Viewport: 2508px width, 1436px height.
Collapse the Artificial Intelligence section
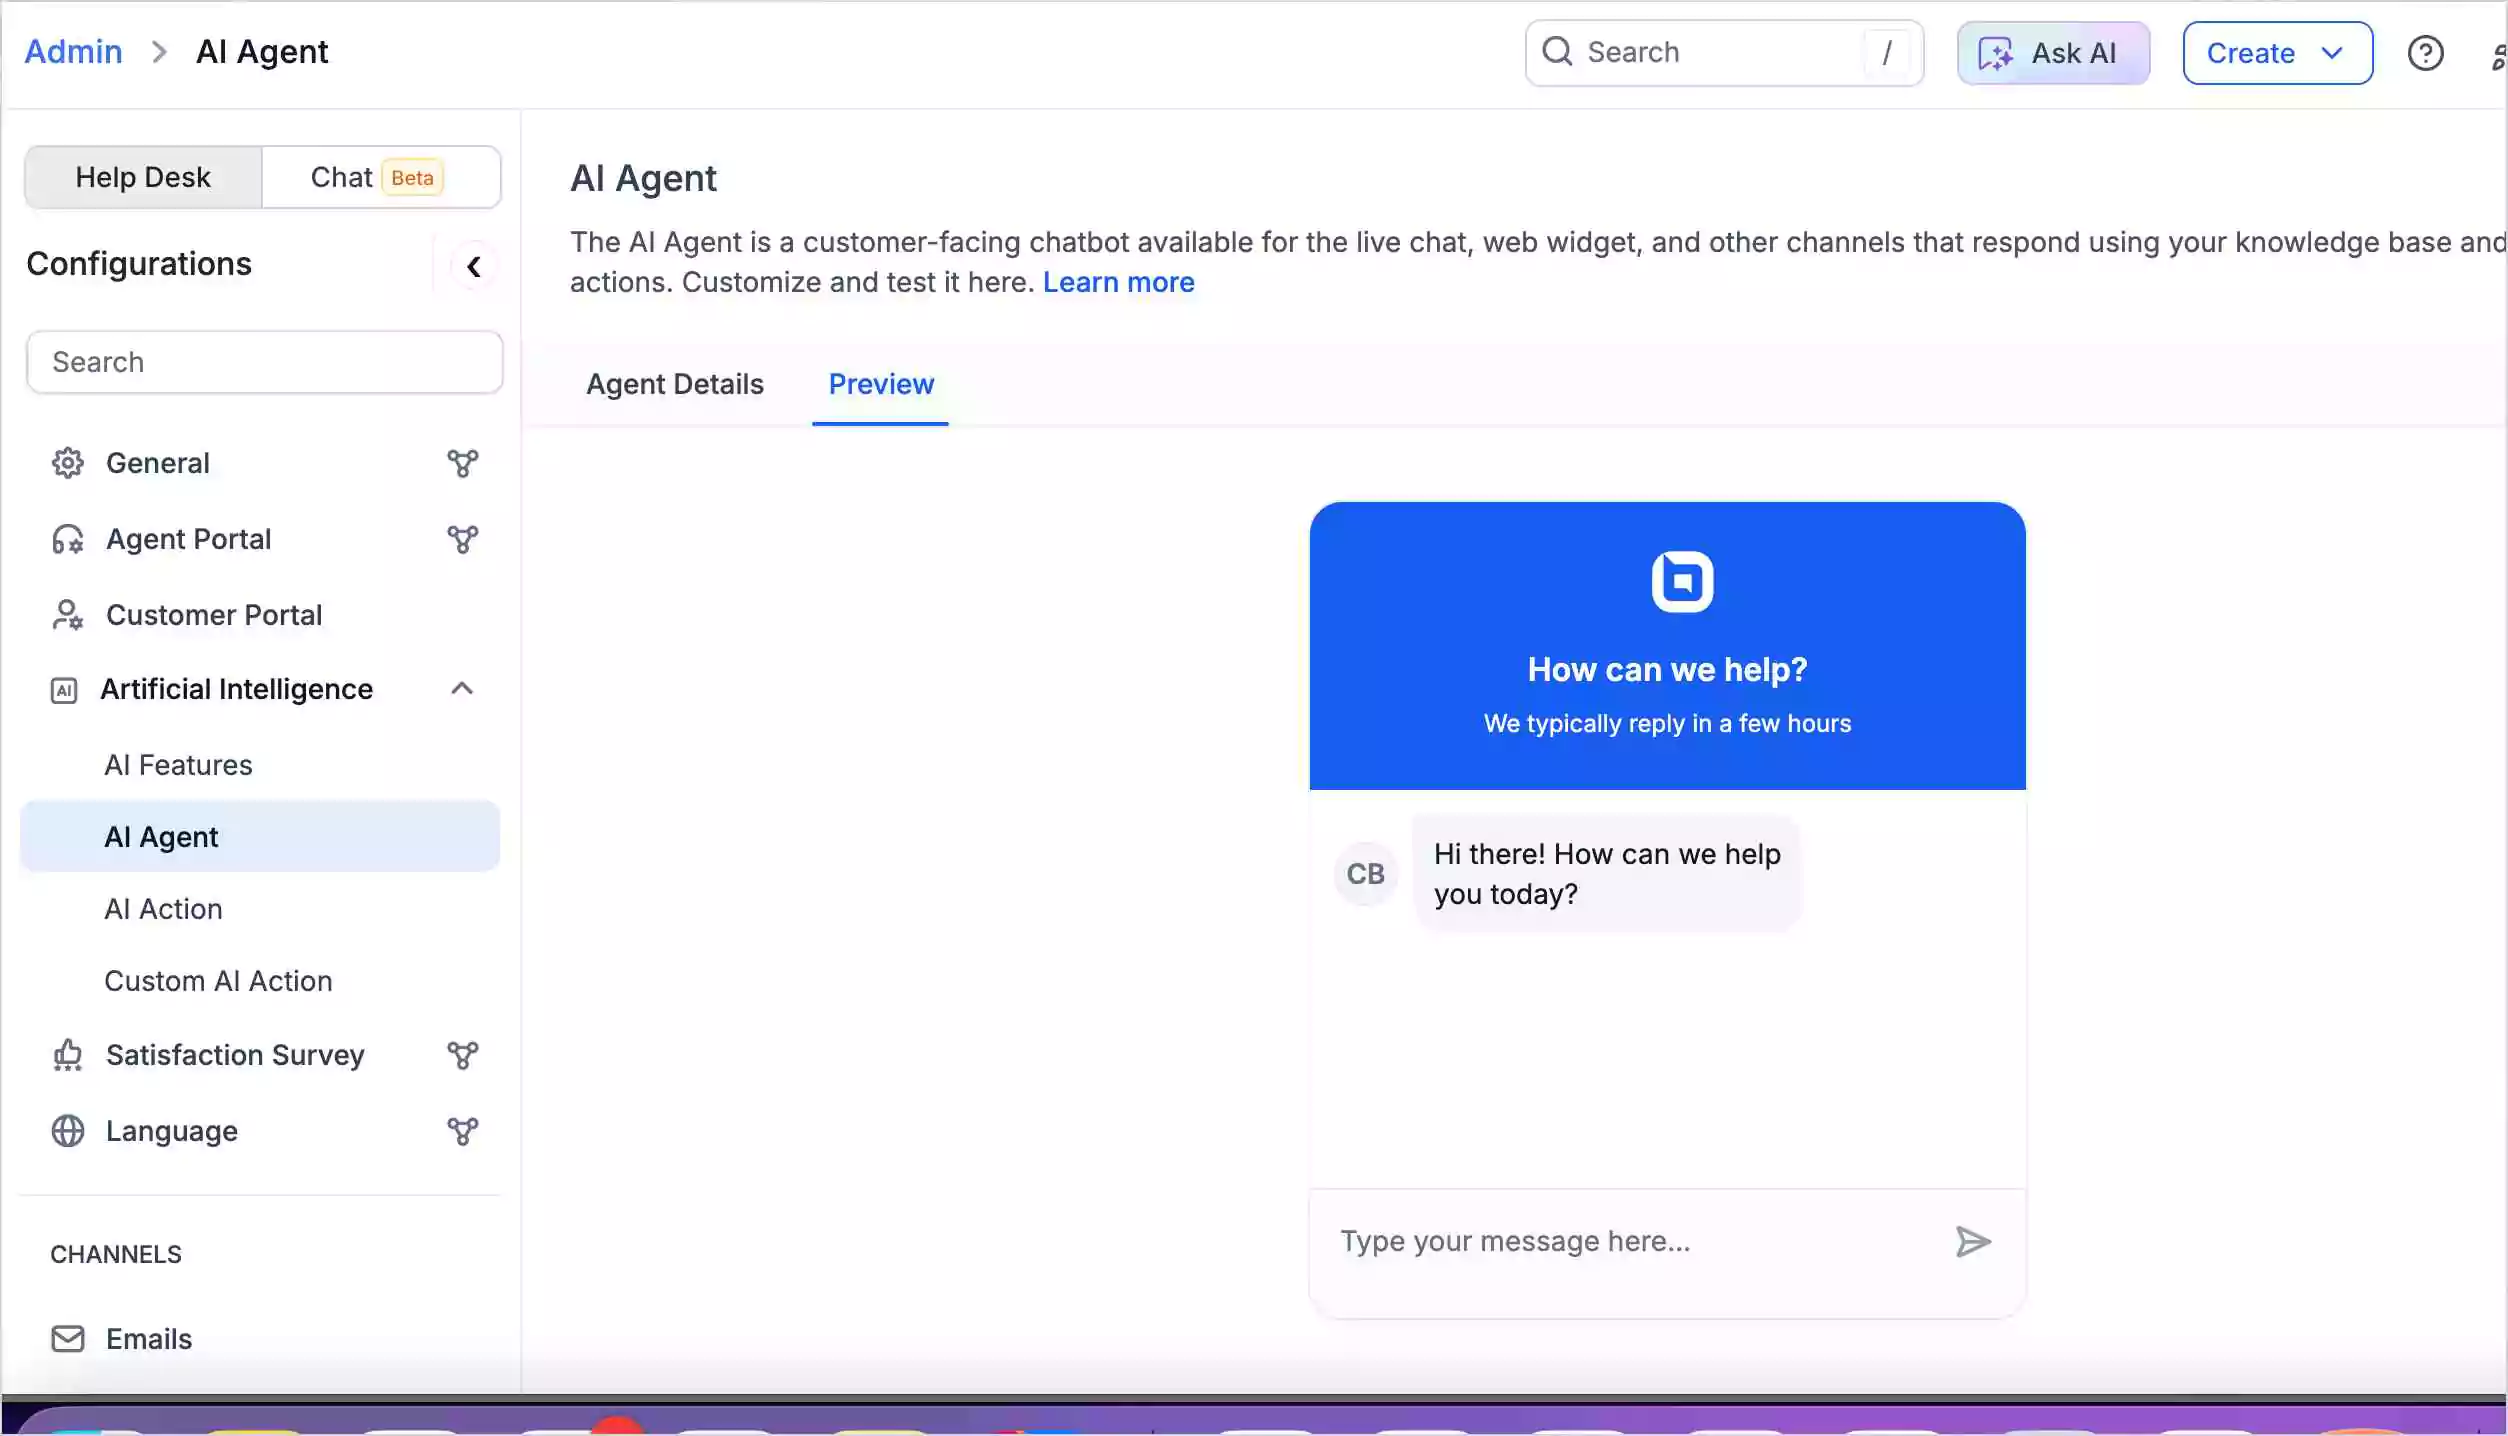[x=461, y=688]
